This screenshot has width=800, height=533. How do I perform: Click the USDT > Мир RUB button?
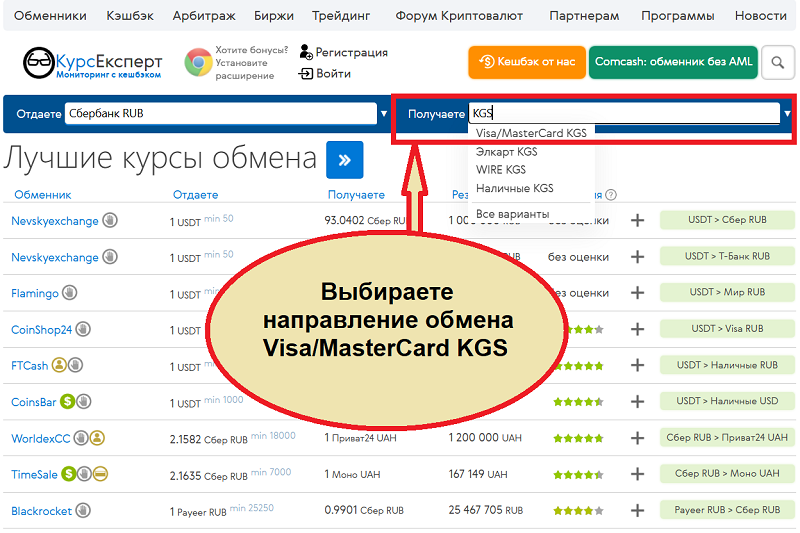(x=727, y=292)
